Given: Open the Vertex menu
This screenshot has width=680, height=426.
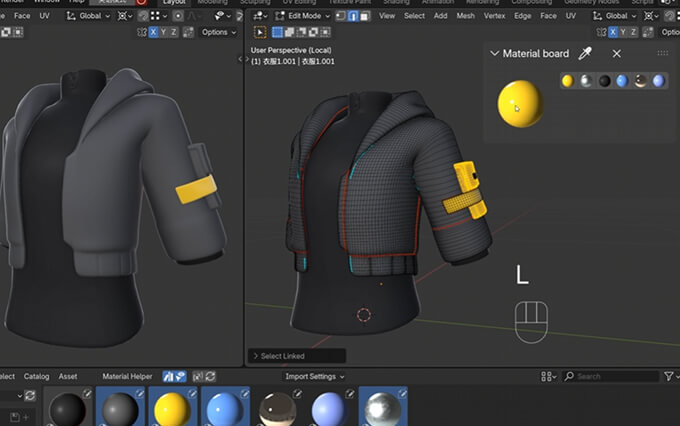Looking at the screenshot, I should 494,16.
